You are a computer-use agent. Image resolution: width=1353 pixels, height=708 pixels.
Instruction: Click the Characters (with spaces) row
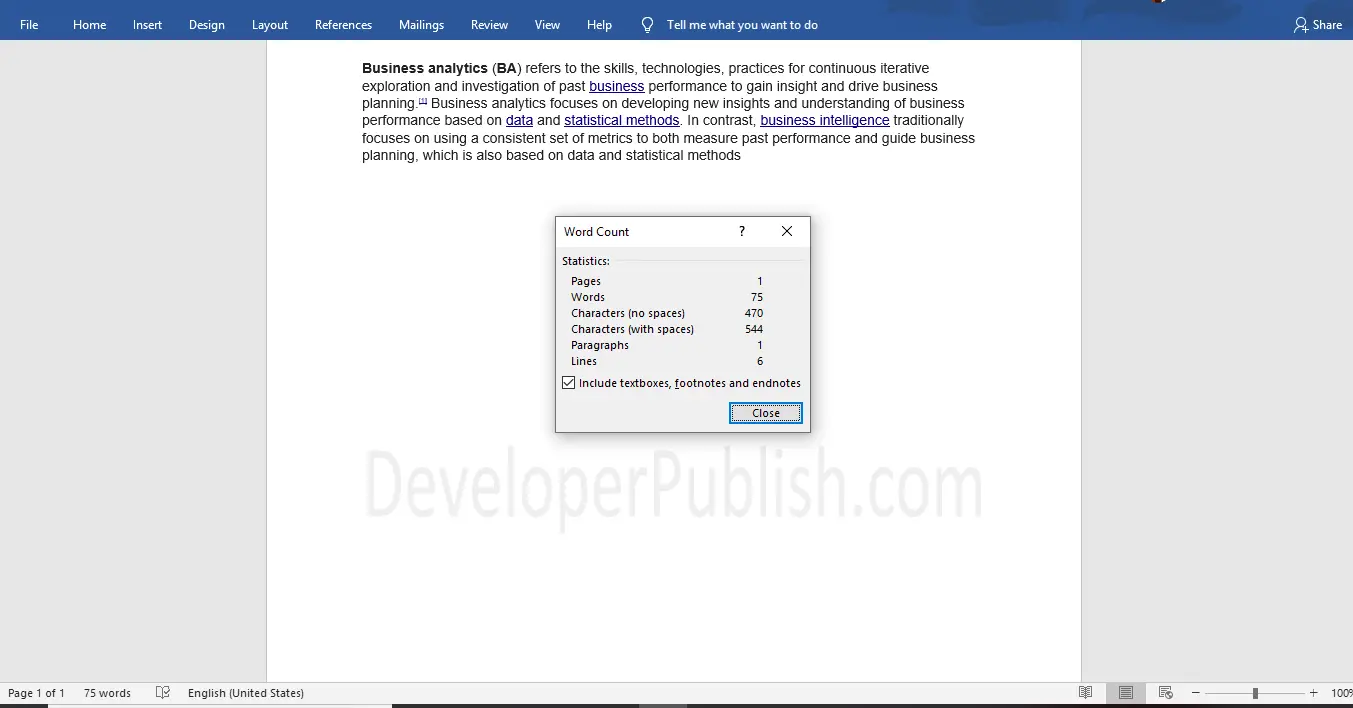[666, 329]
